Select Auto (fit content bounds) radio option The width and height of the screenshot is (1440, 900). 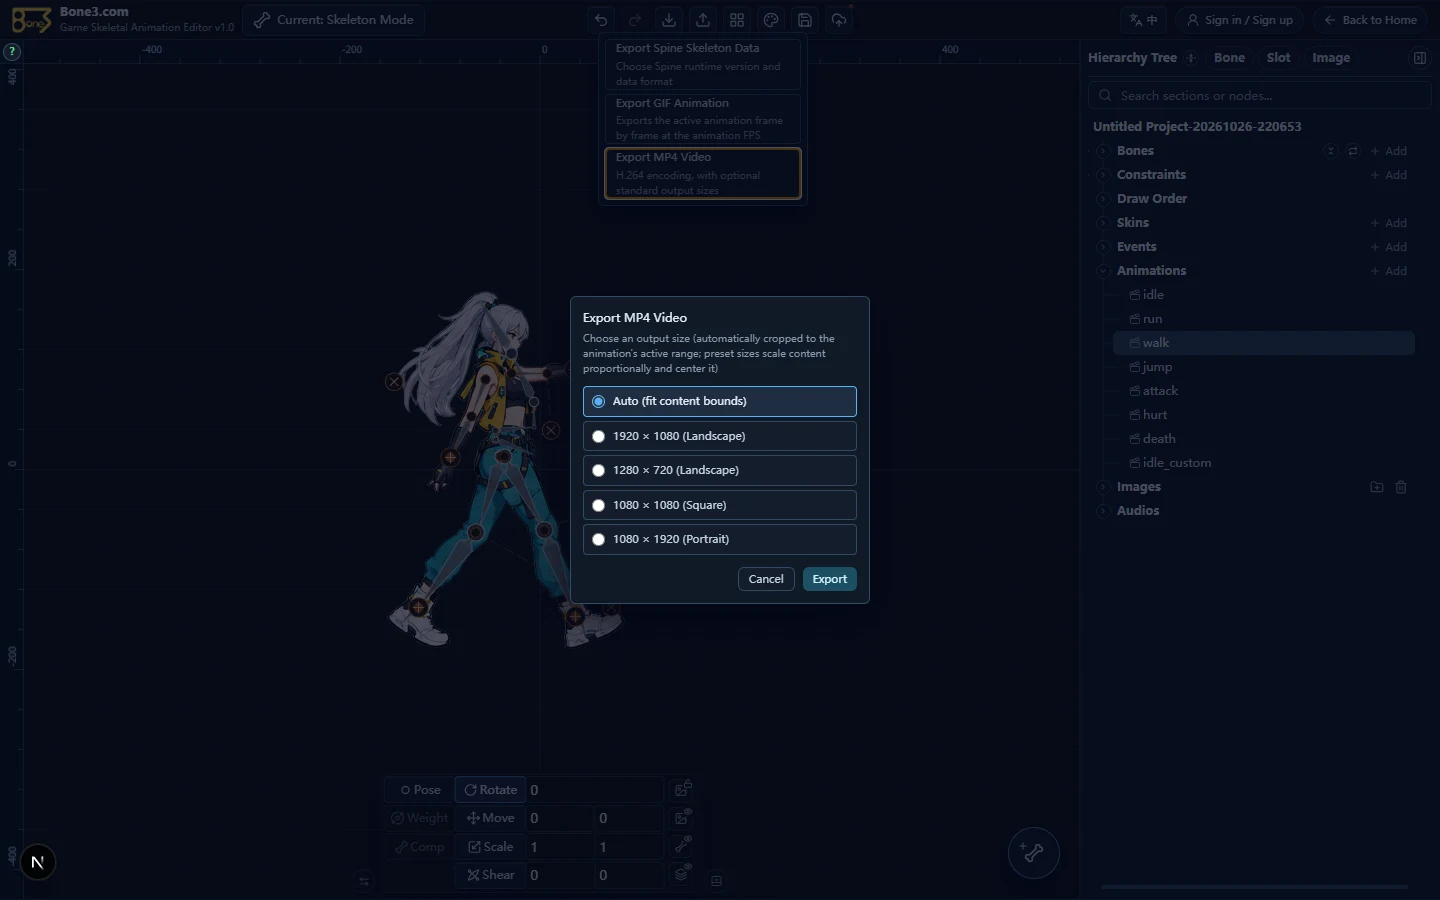click(720, 401)
